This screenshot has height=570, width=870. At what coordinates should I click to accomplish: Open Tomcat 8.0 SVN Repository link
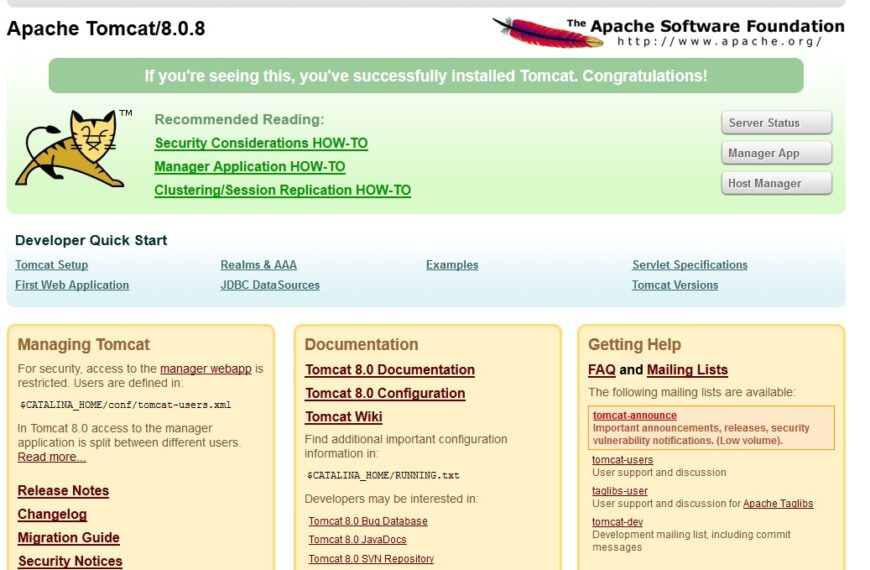(371, 559)
